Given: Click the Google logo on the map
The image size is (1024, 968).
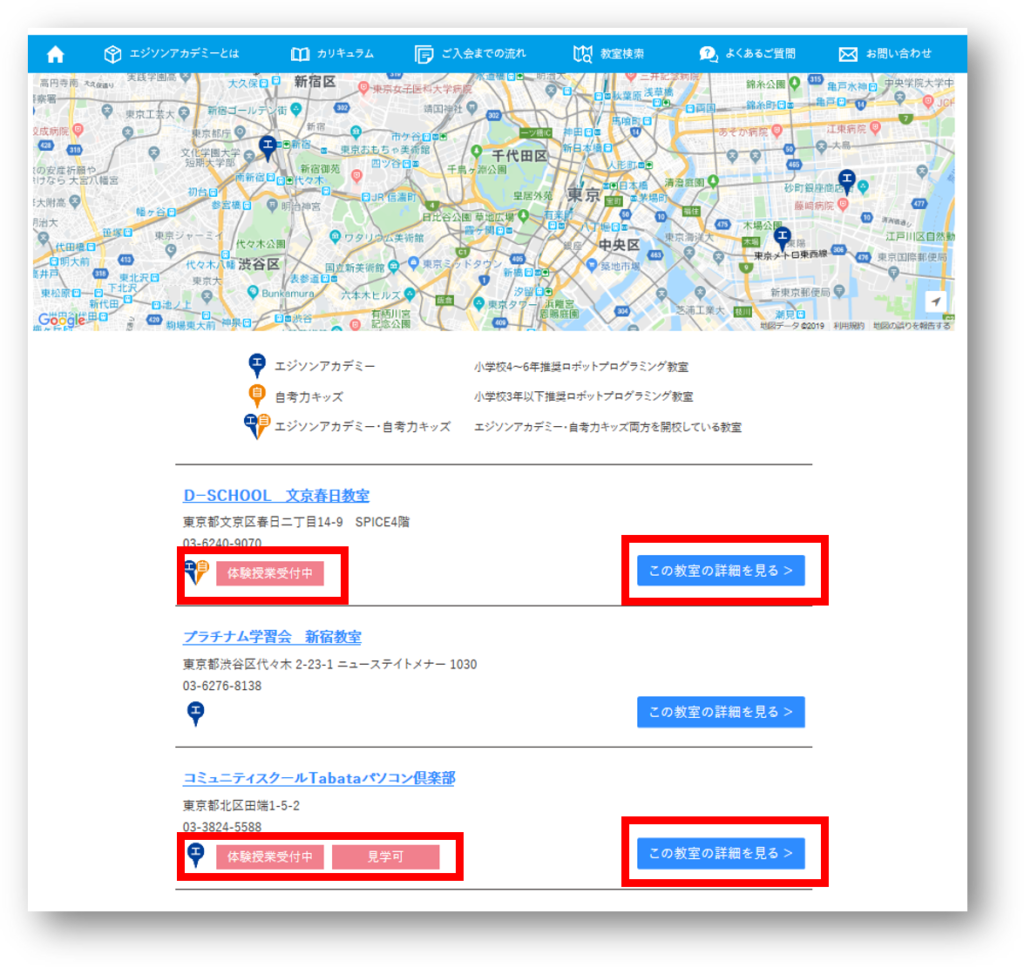Looking at the screenshot, I should (x=61, y=319).
